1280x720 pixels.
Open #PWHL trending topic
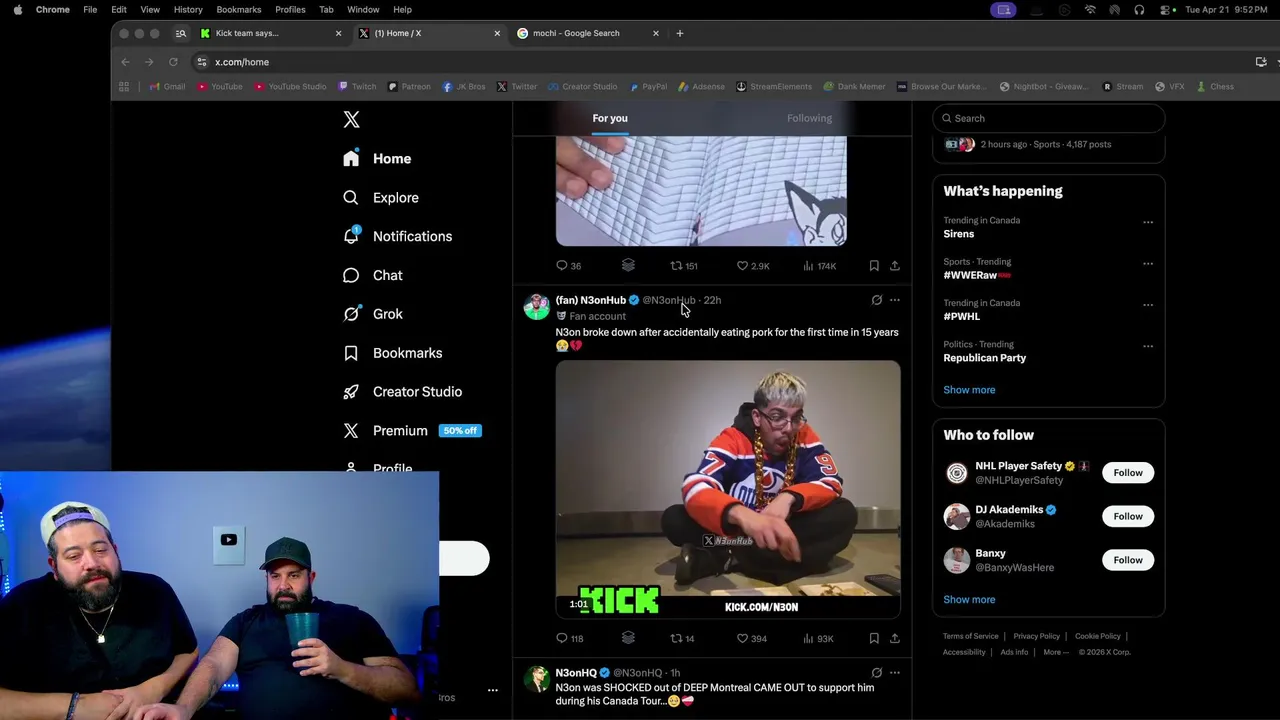[961, 316]
